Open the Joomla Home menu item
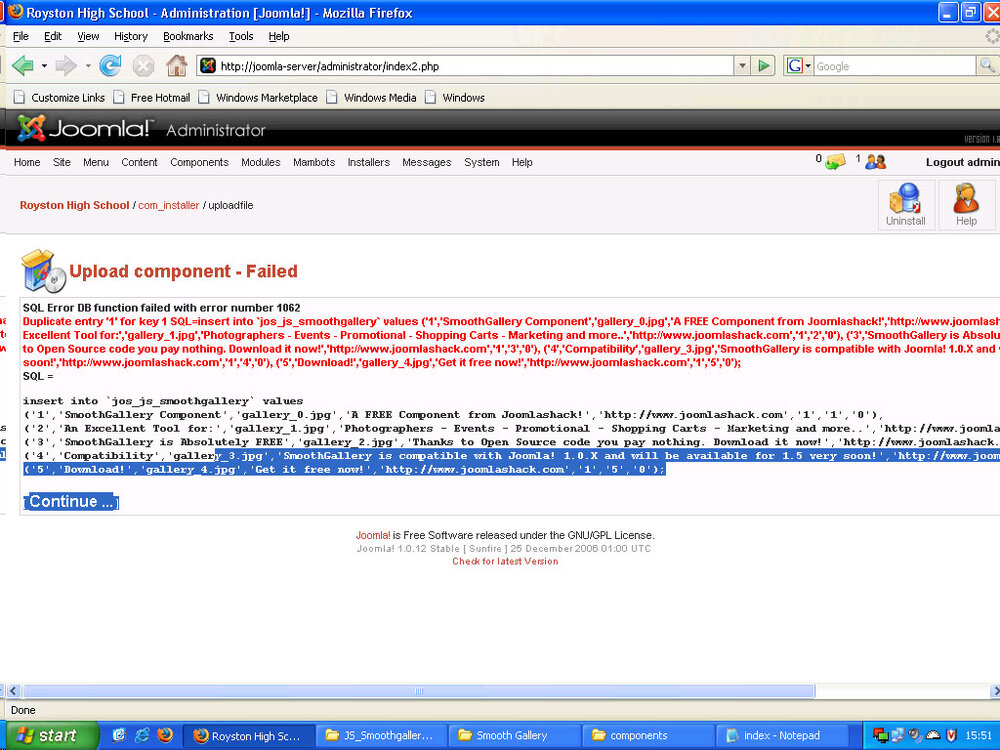 pyautogui.click(x=27, y=162)
